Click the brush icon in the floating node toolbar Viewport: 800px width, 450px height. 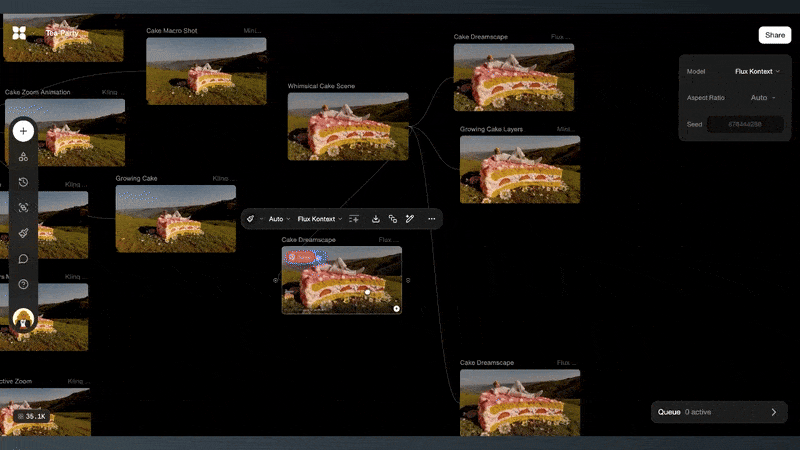tap(251, 219)
